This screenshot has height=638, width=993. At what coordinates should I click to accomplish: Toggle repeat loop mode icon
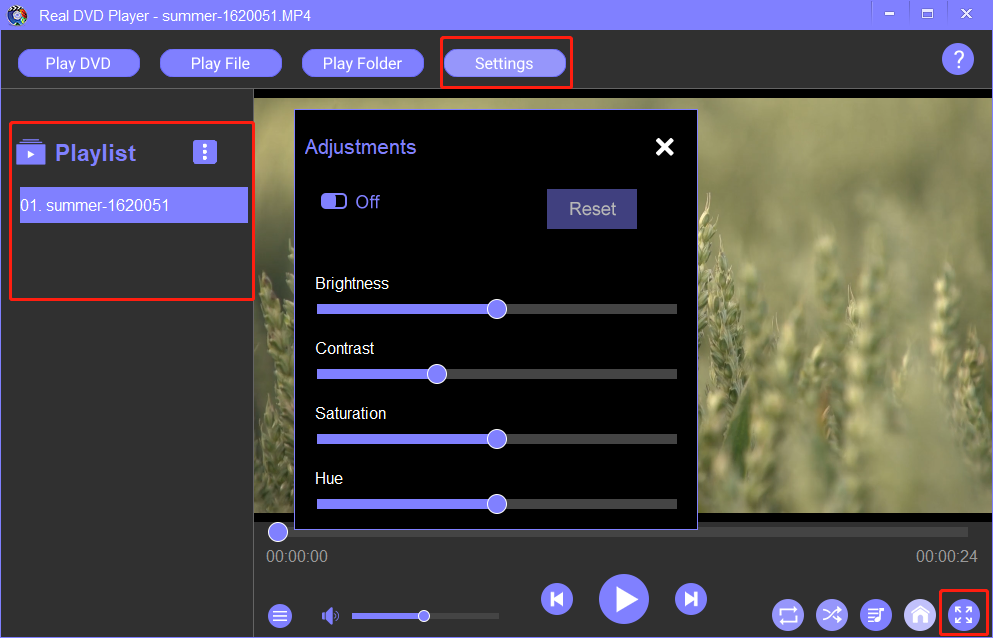788,614
